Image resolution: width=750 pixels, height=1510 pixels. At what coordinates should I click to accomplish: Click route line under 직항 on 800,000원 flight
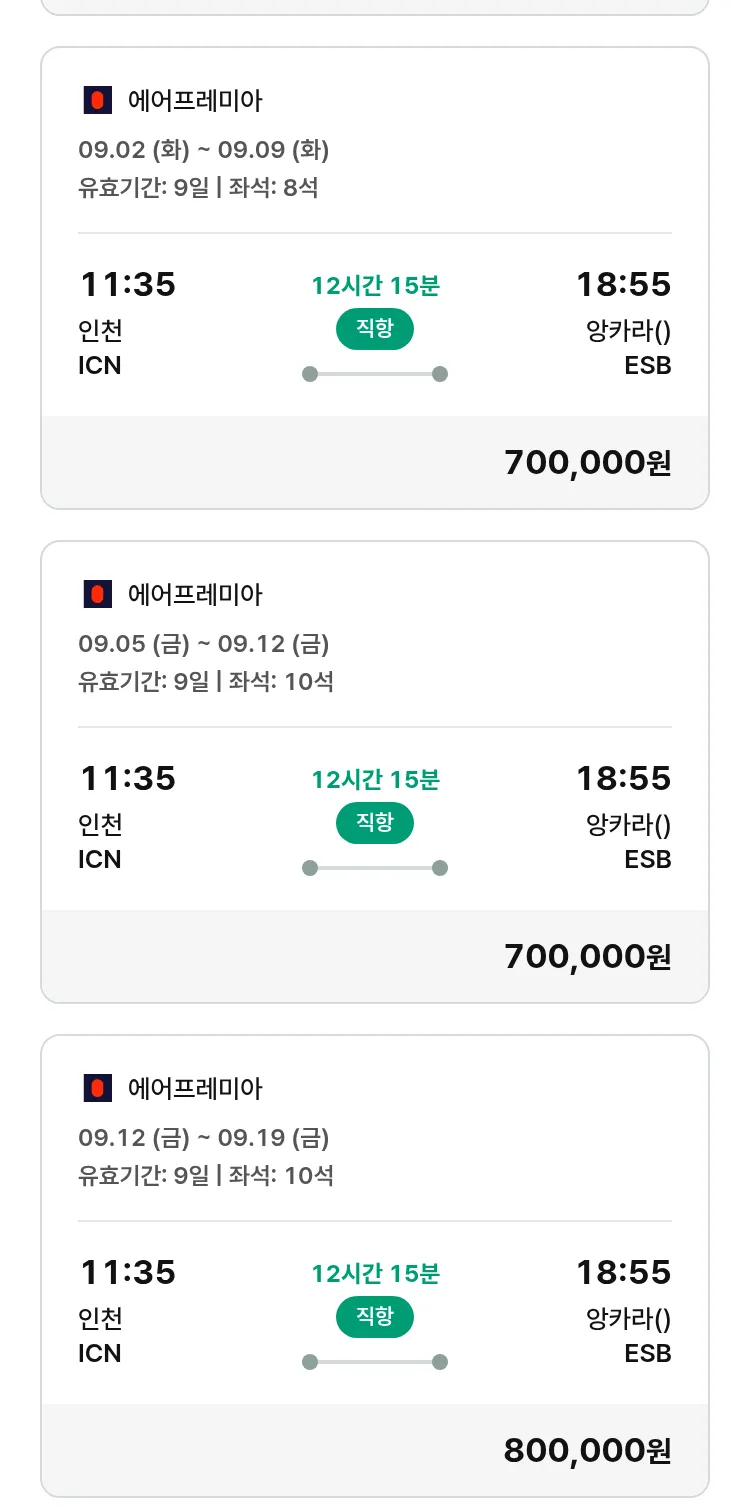click(x=375, y=1362)
